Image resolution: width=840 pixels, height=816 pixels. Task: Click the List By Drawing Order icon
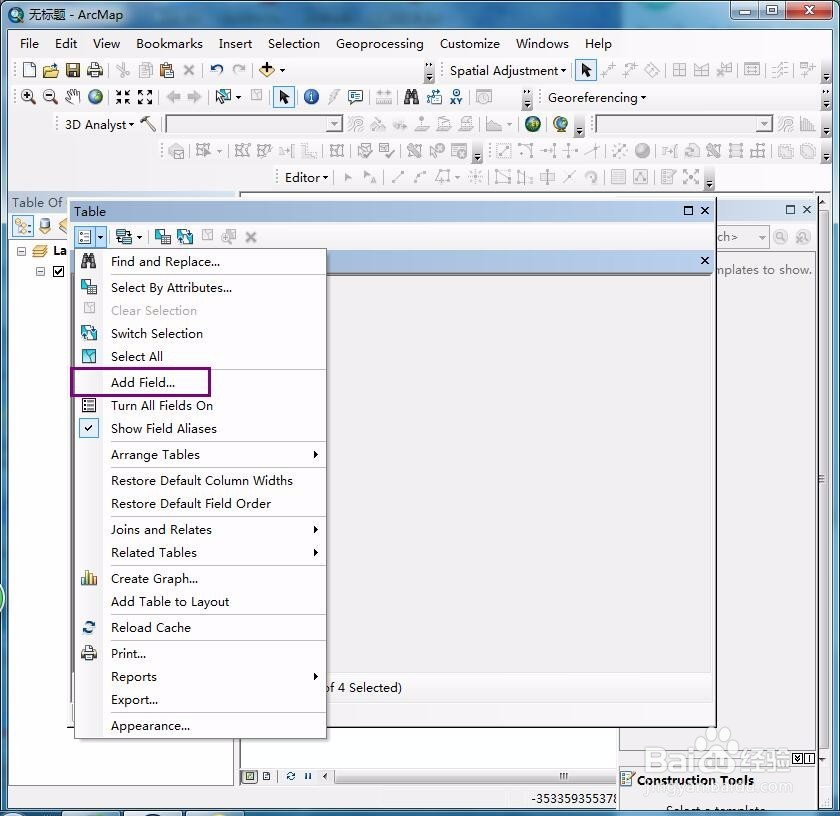pos(22,226)
